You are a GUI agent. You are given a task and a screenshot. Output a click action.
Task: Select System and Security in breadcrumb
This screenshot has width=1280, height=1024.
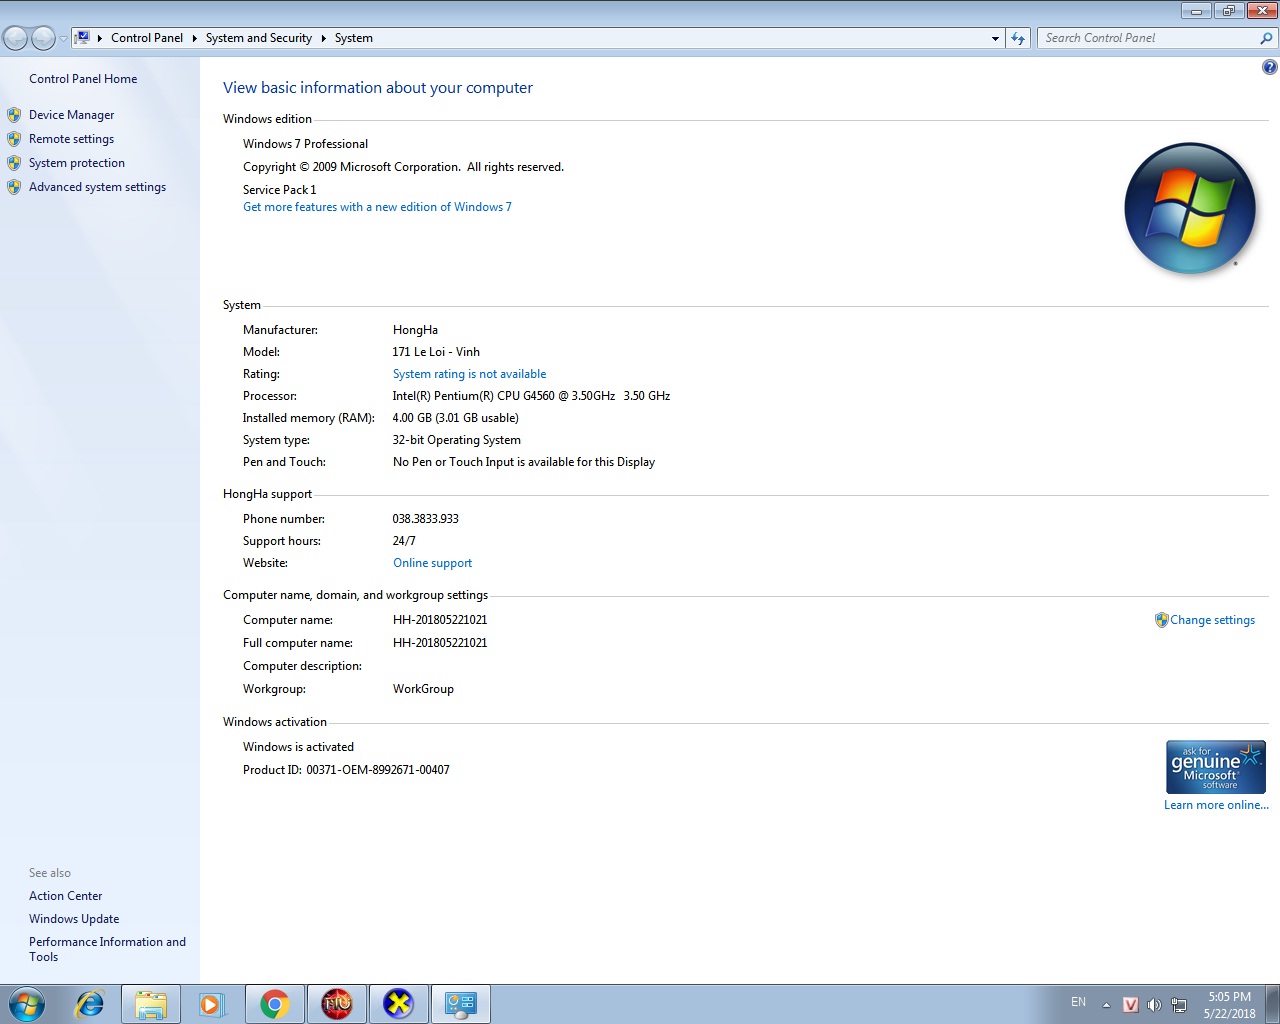(258, 38)
